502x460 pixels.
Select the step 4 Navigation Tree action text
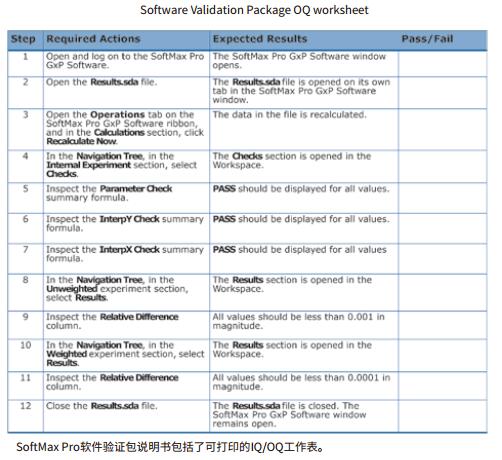click(122, 165)
